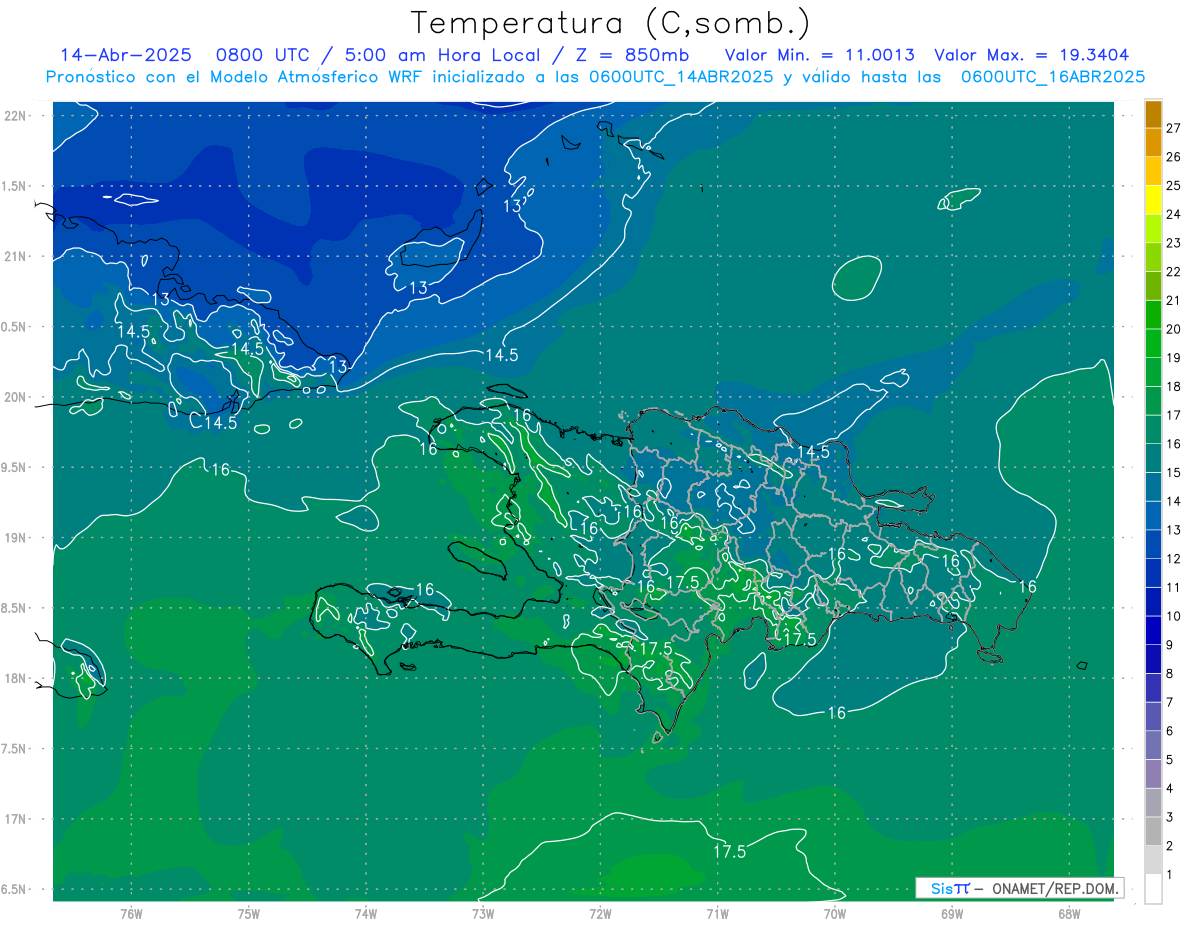
Task: Click the "17N" latitude axis label
Action: 16,819
